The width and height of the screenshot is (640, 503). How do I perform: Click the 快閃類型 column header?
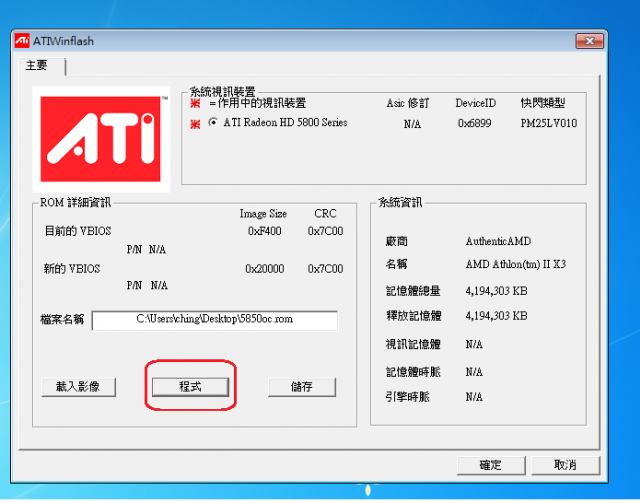(x=543, y=103)
